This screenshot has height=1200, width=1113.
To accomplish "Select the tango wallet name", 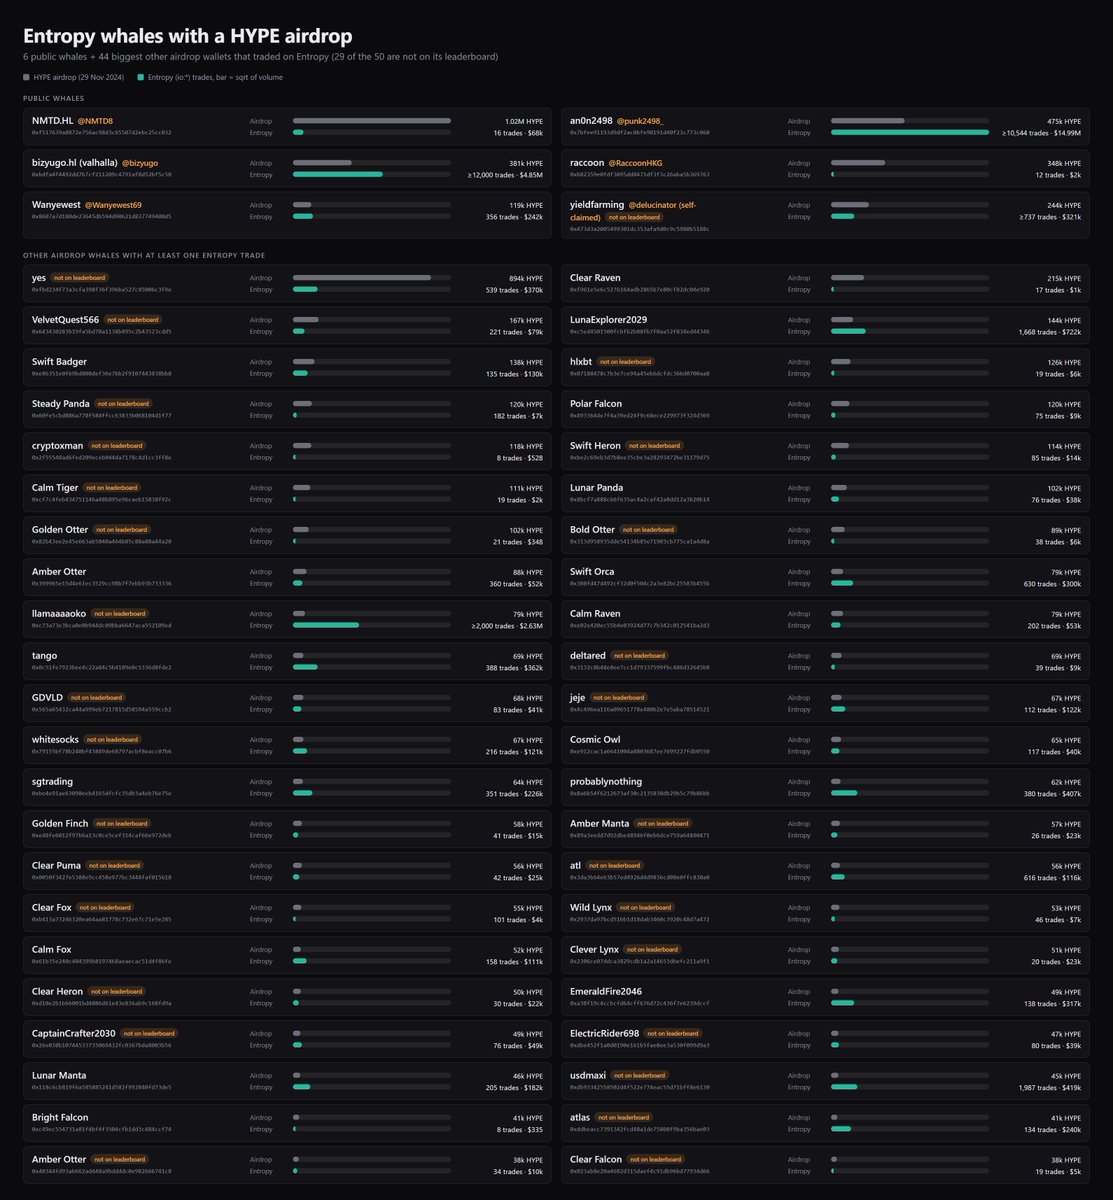I will 44,656.
